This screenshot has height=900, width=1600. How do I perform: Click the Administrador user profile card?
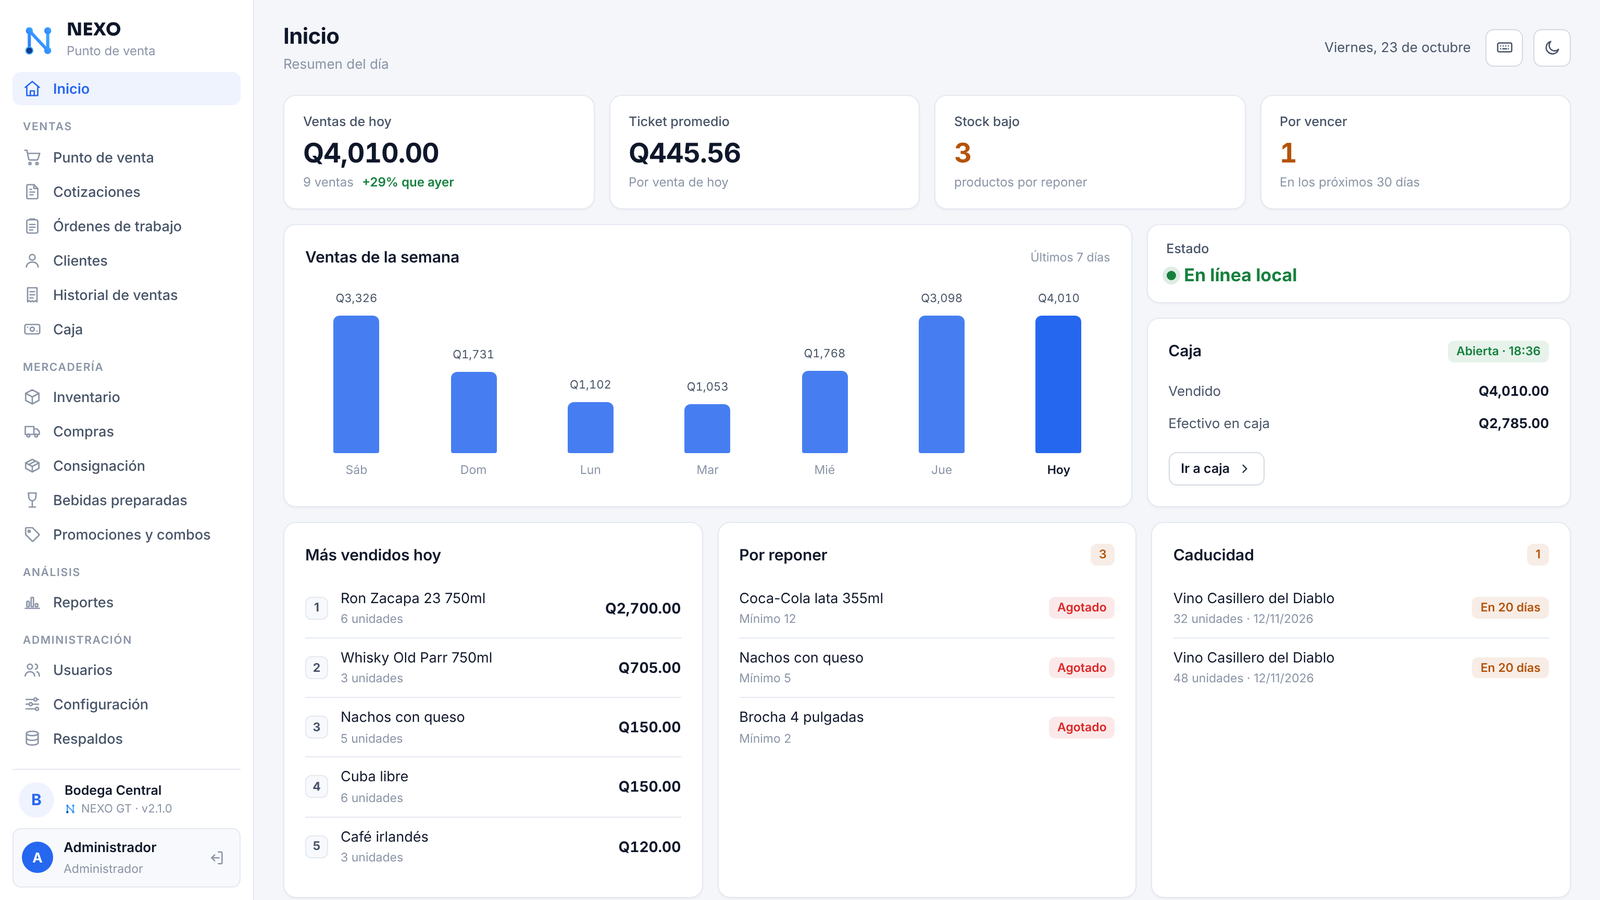126,858
